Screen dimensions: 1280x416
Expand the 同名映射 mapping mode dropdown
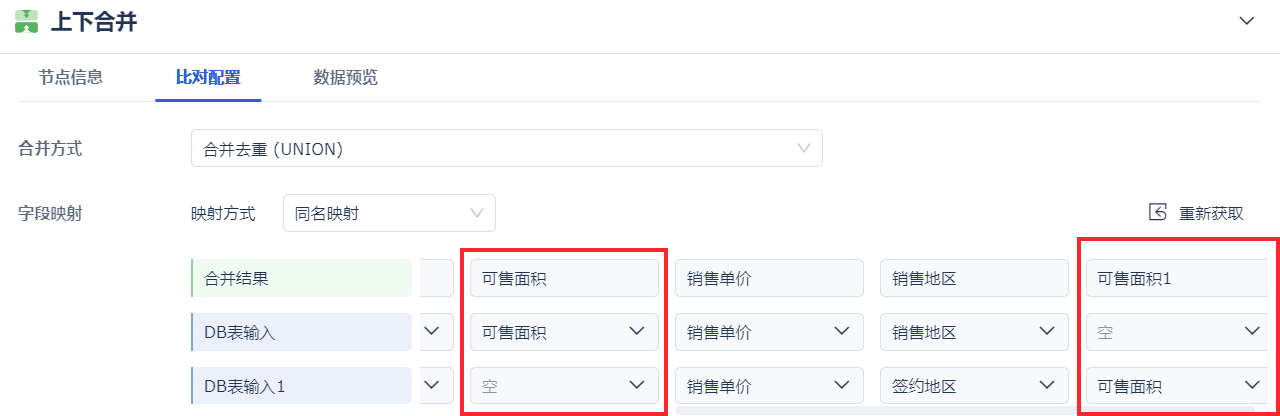389,213
